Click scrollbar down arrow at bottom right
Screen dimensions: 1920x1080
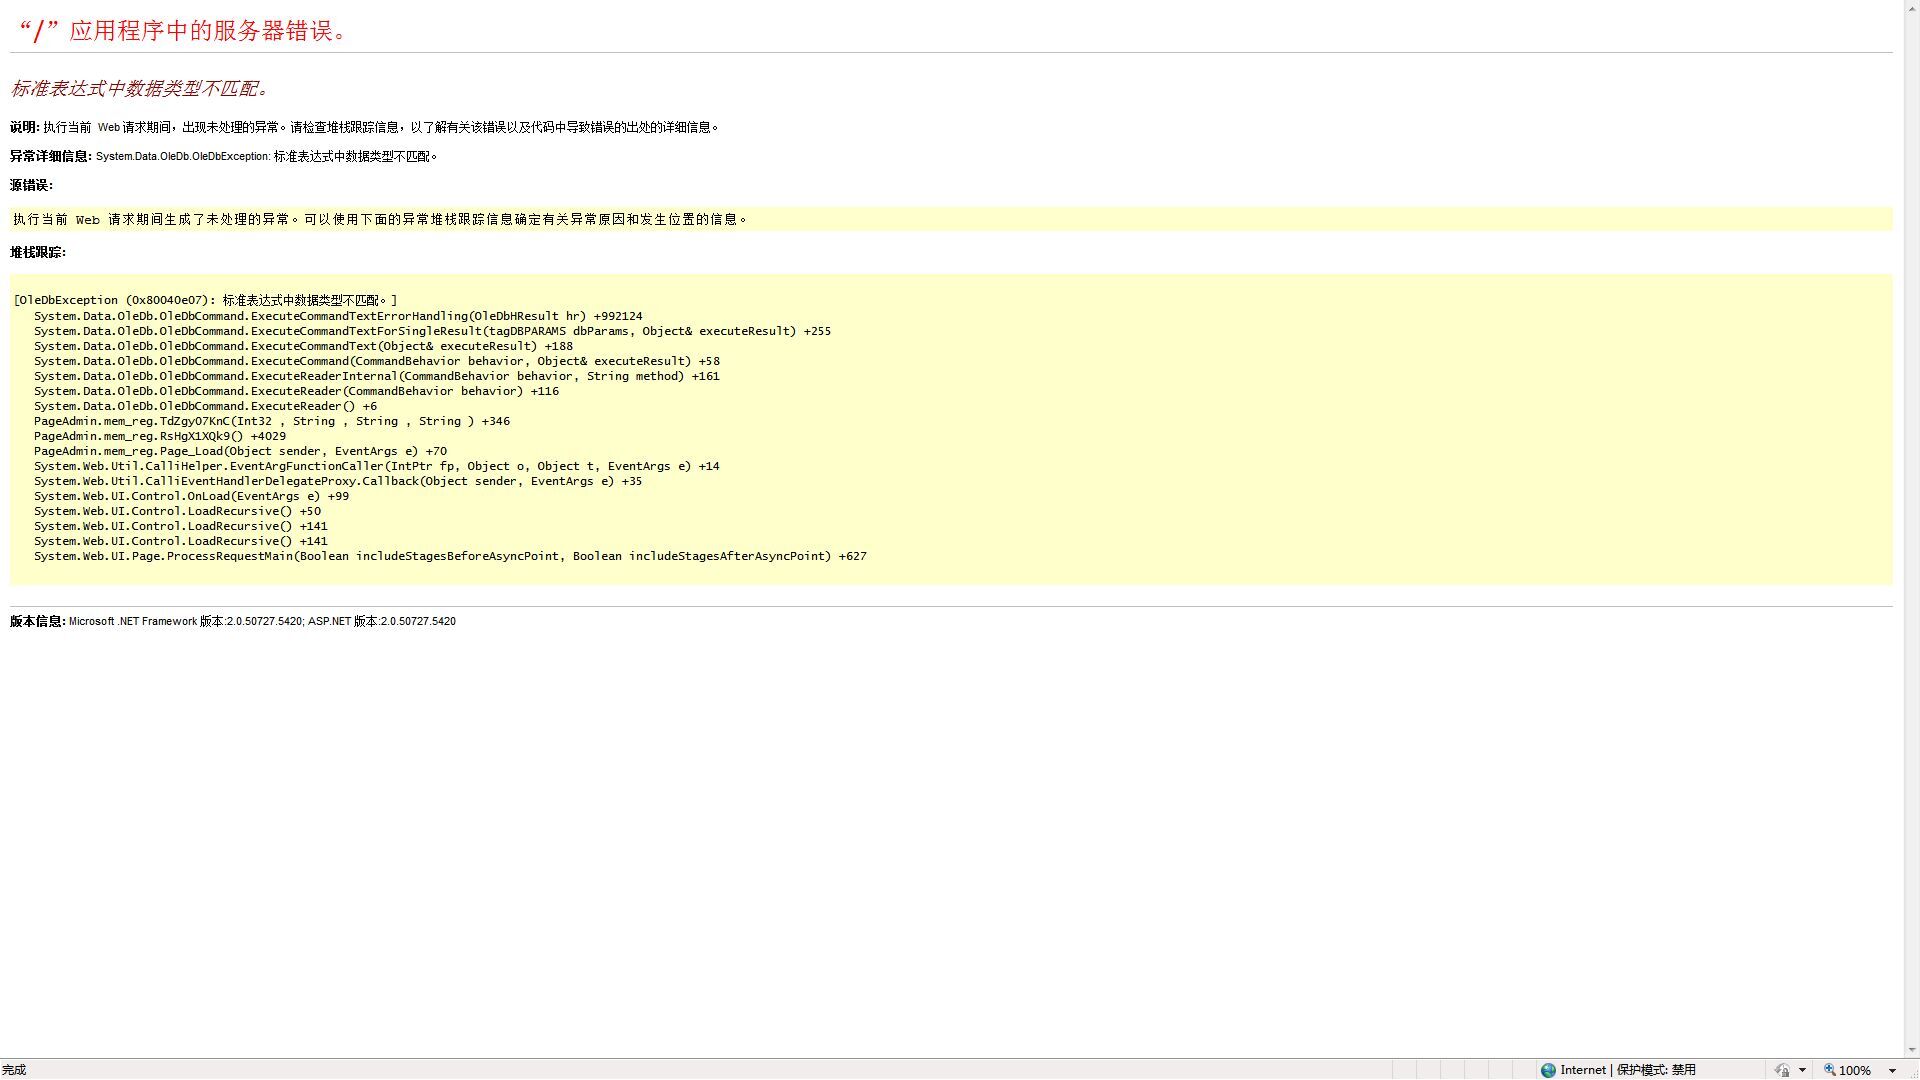coord(1911,1050)
